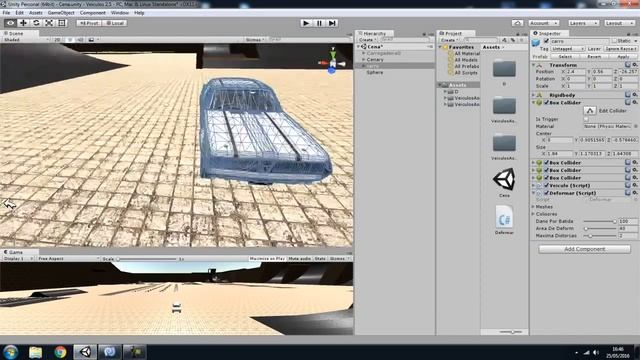Click Mute audio button in Game view
This screenshot has width=640, height=360.
tap(300, 259)
